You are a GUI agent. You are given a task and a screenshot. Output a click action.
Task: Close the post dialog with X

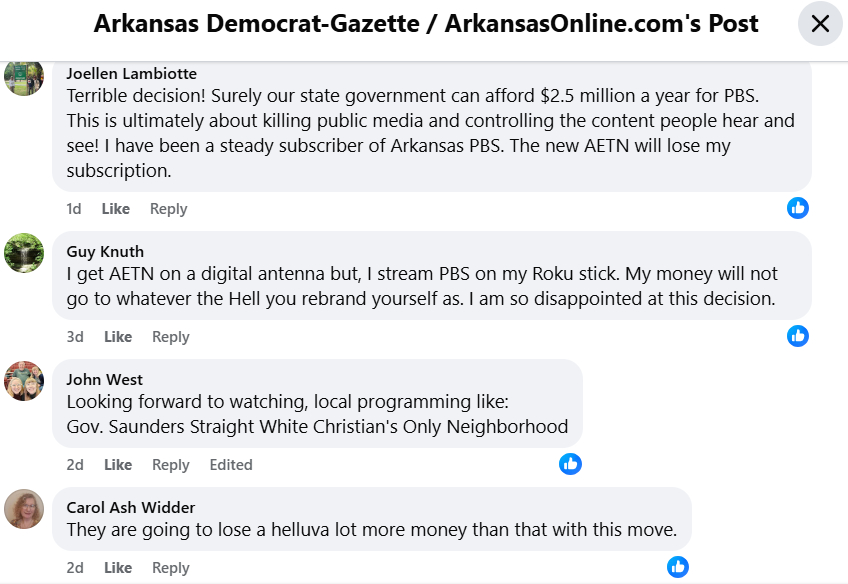pos(820,24)
